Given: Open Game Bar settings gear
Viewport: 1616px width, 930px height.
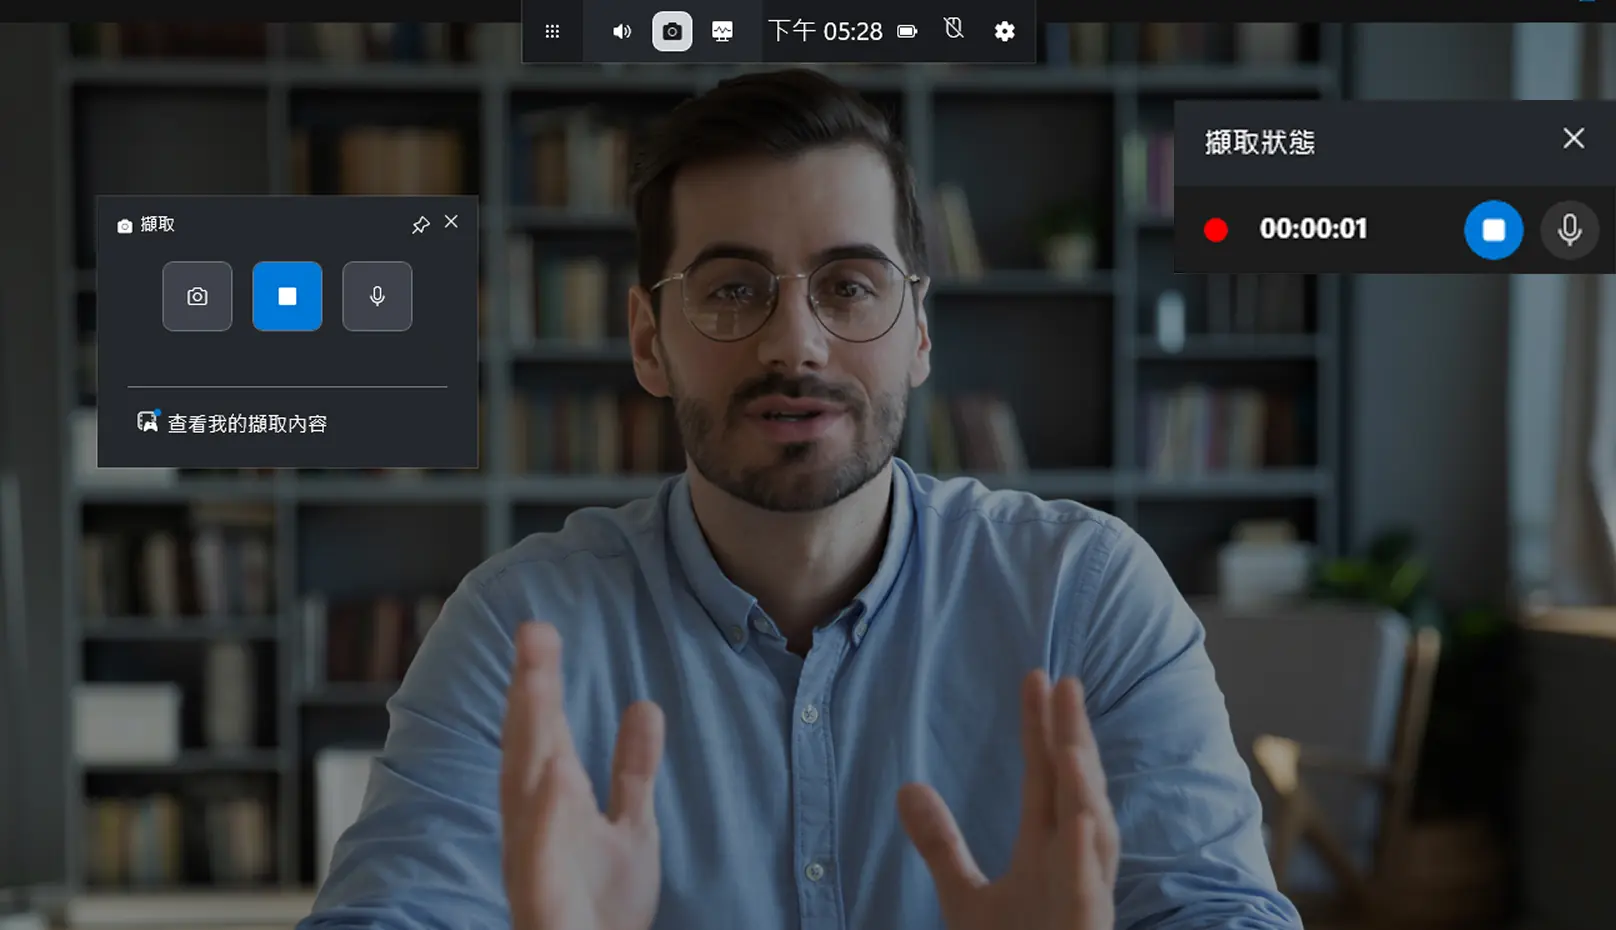Looking at the screenshot, I should point(1005,31).
